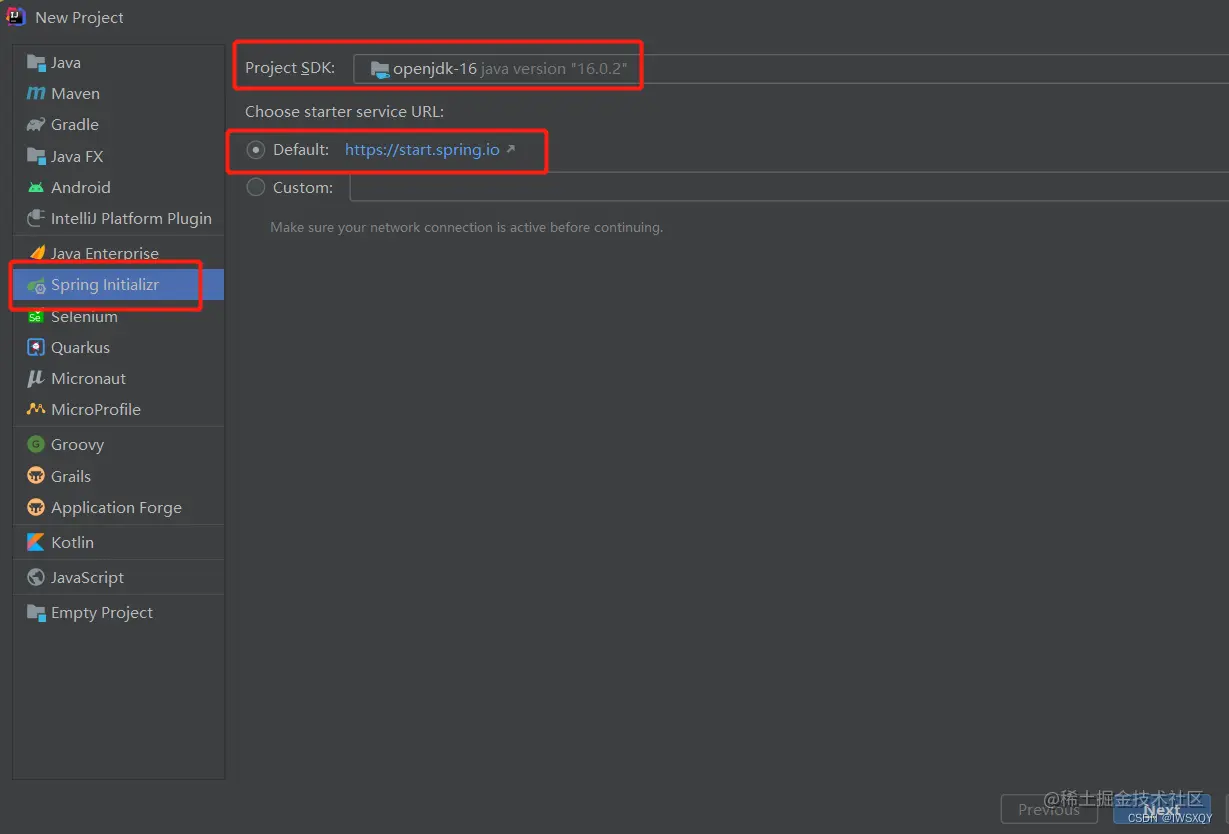Click the Empty Project folder icon

pos(36,613)
